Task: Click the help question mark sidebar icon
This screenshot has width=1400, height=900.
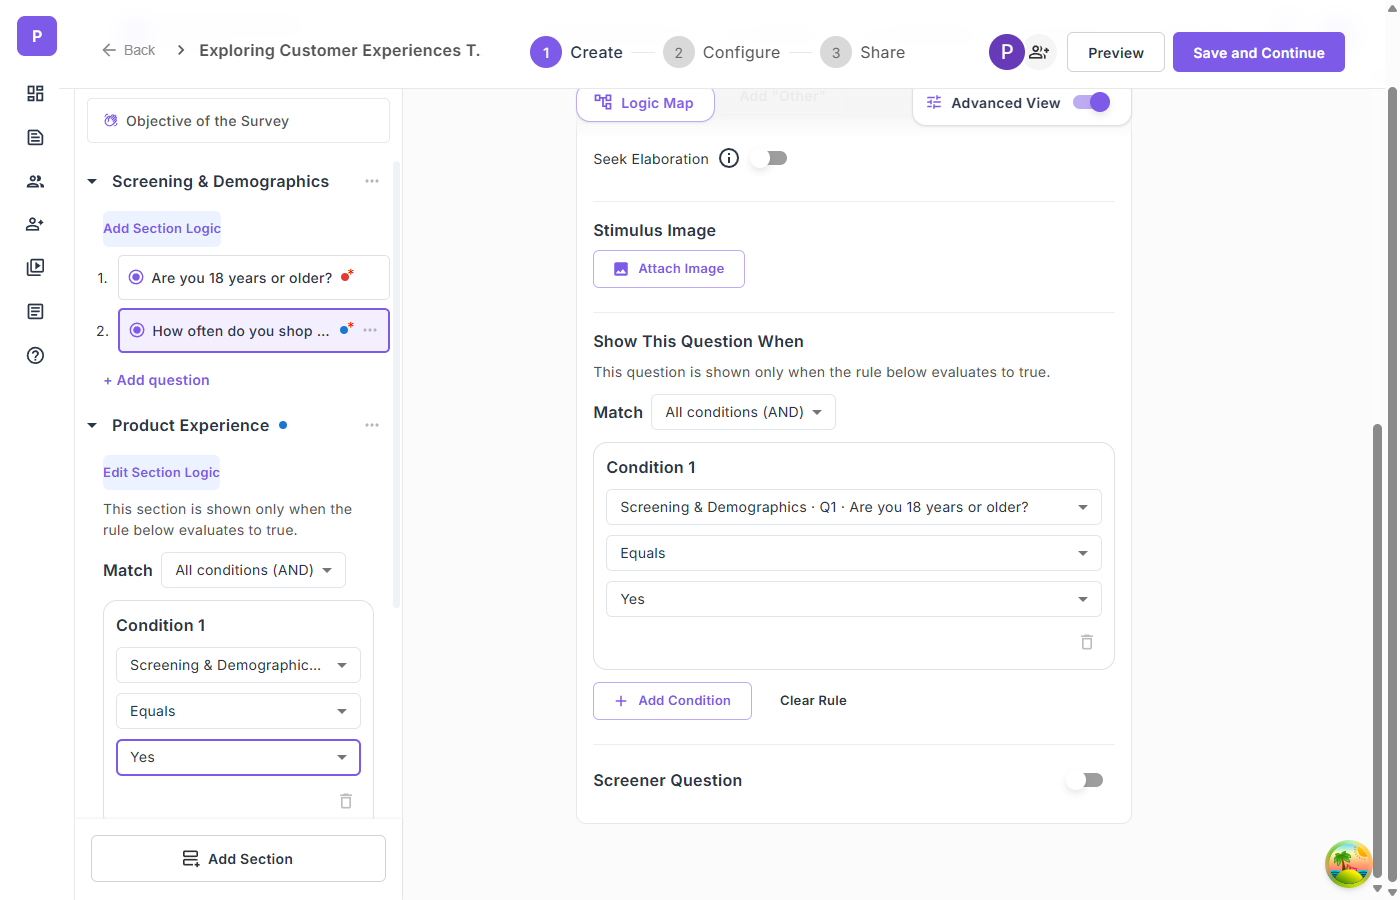Action: tap(36, 356)
